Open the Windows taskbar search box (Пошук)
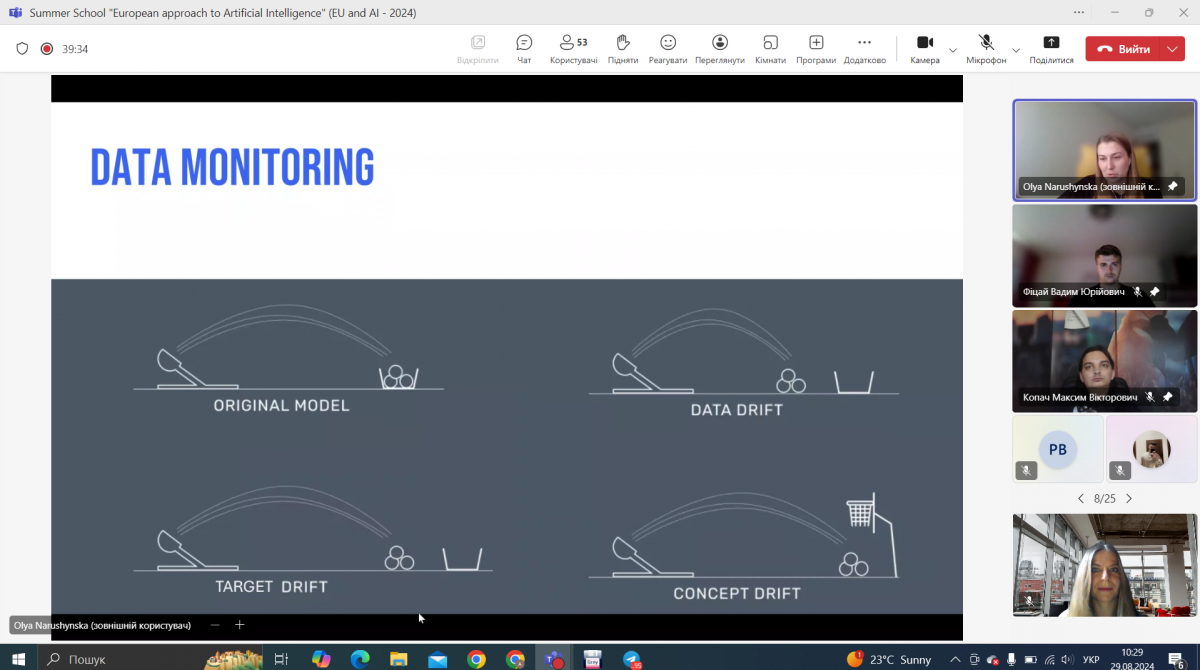 pyautogui.click(x=120, y=659)
